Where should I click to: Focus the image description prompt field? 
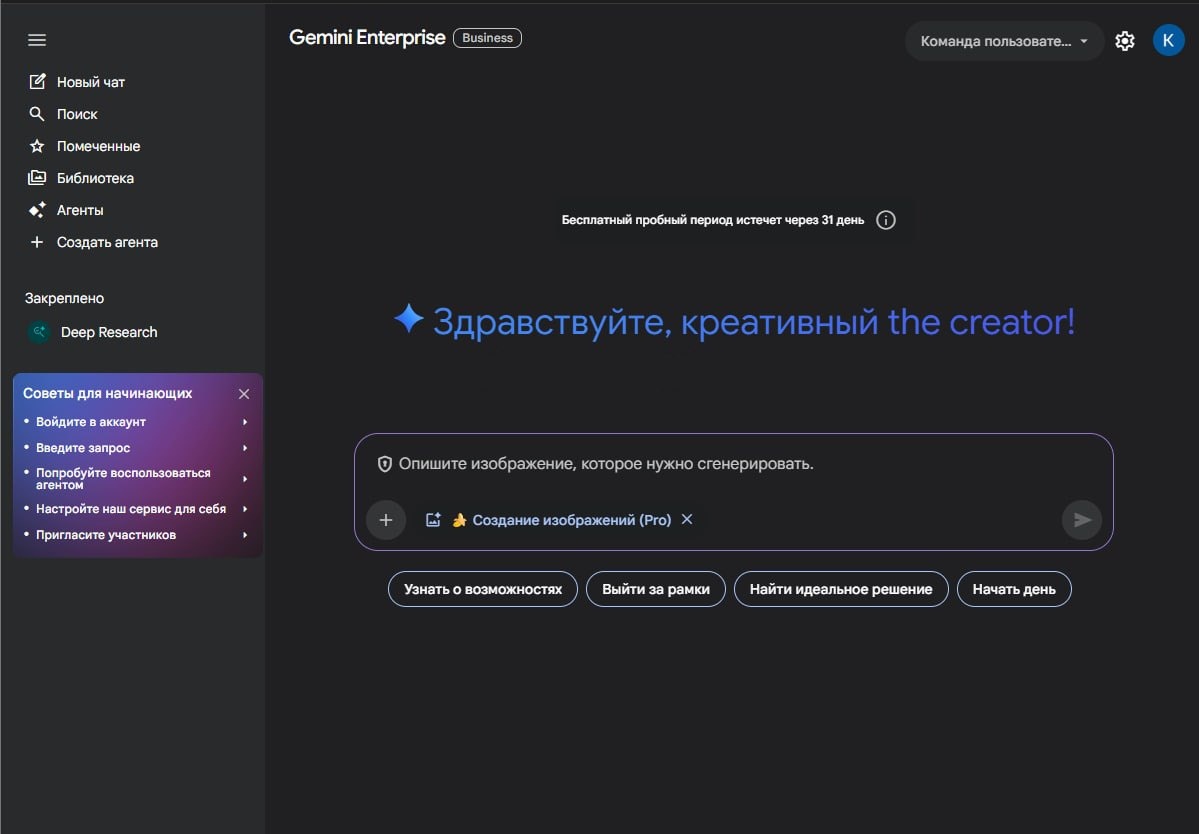[x=606, y=464]
